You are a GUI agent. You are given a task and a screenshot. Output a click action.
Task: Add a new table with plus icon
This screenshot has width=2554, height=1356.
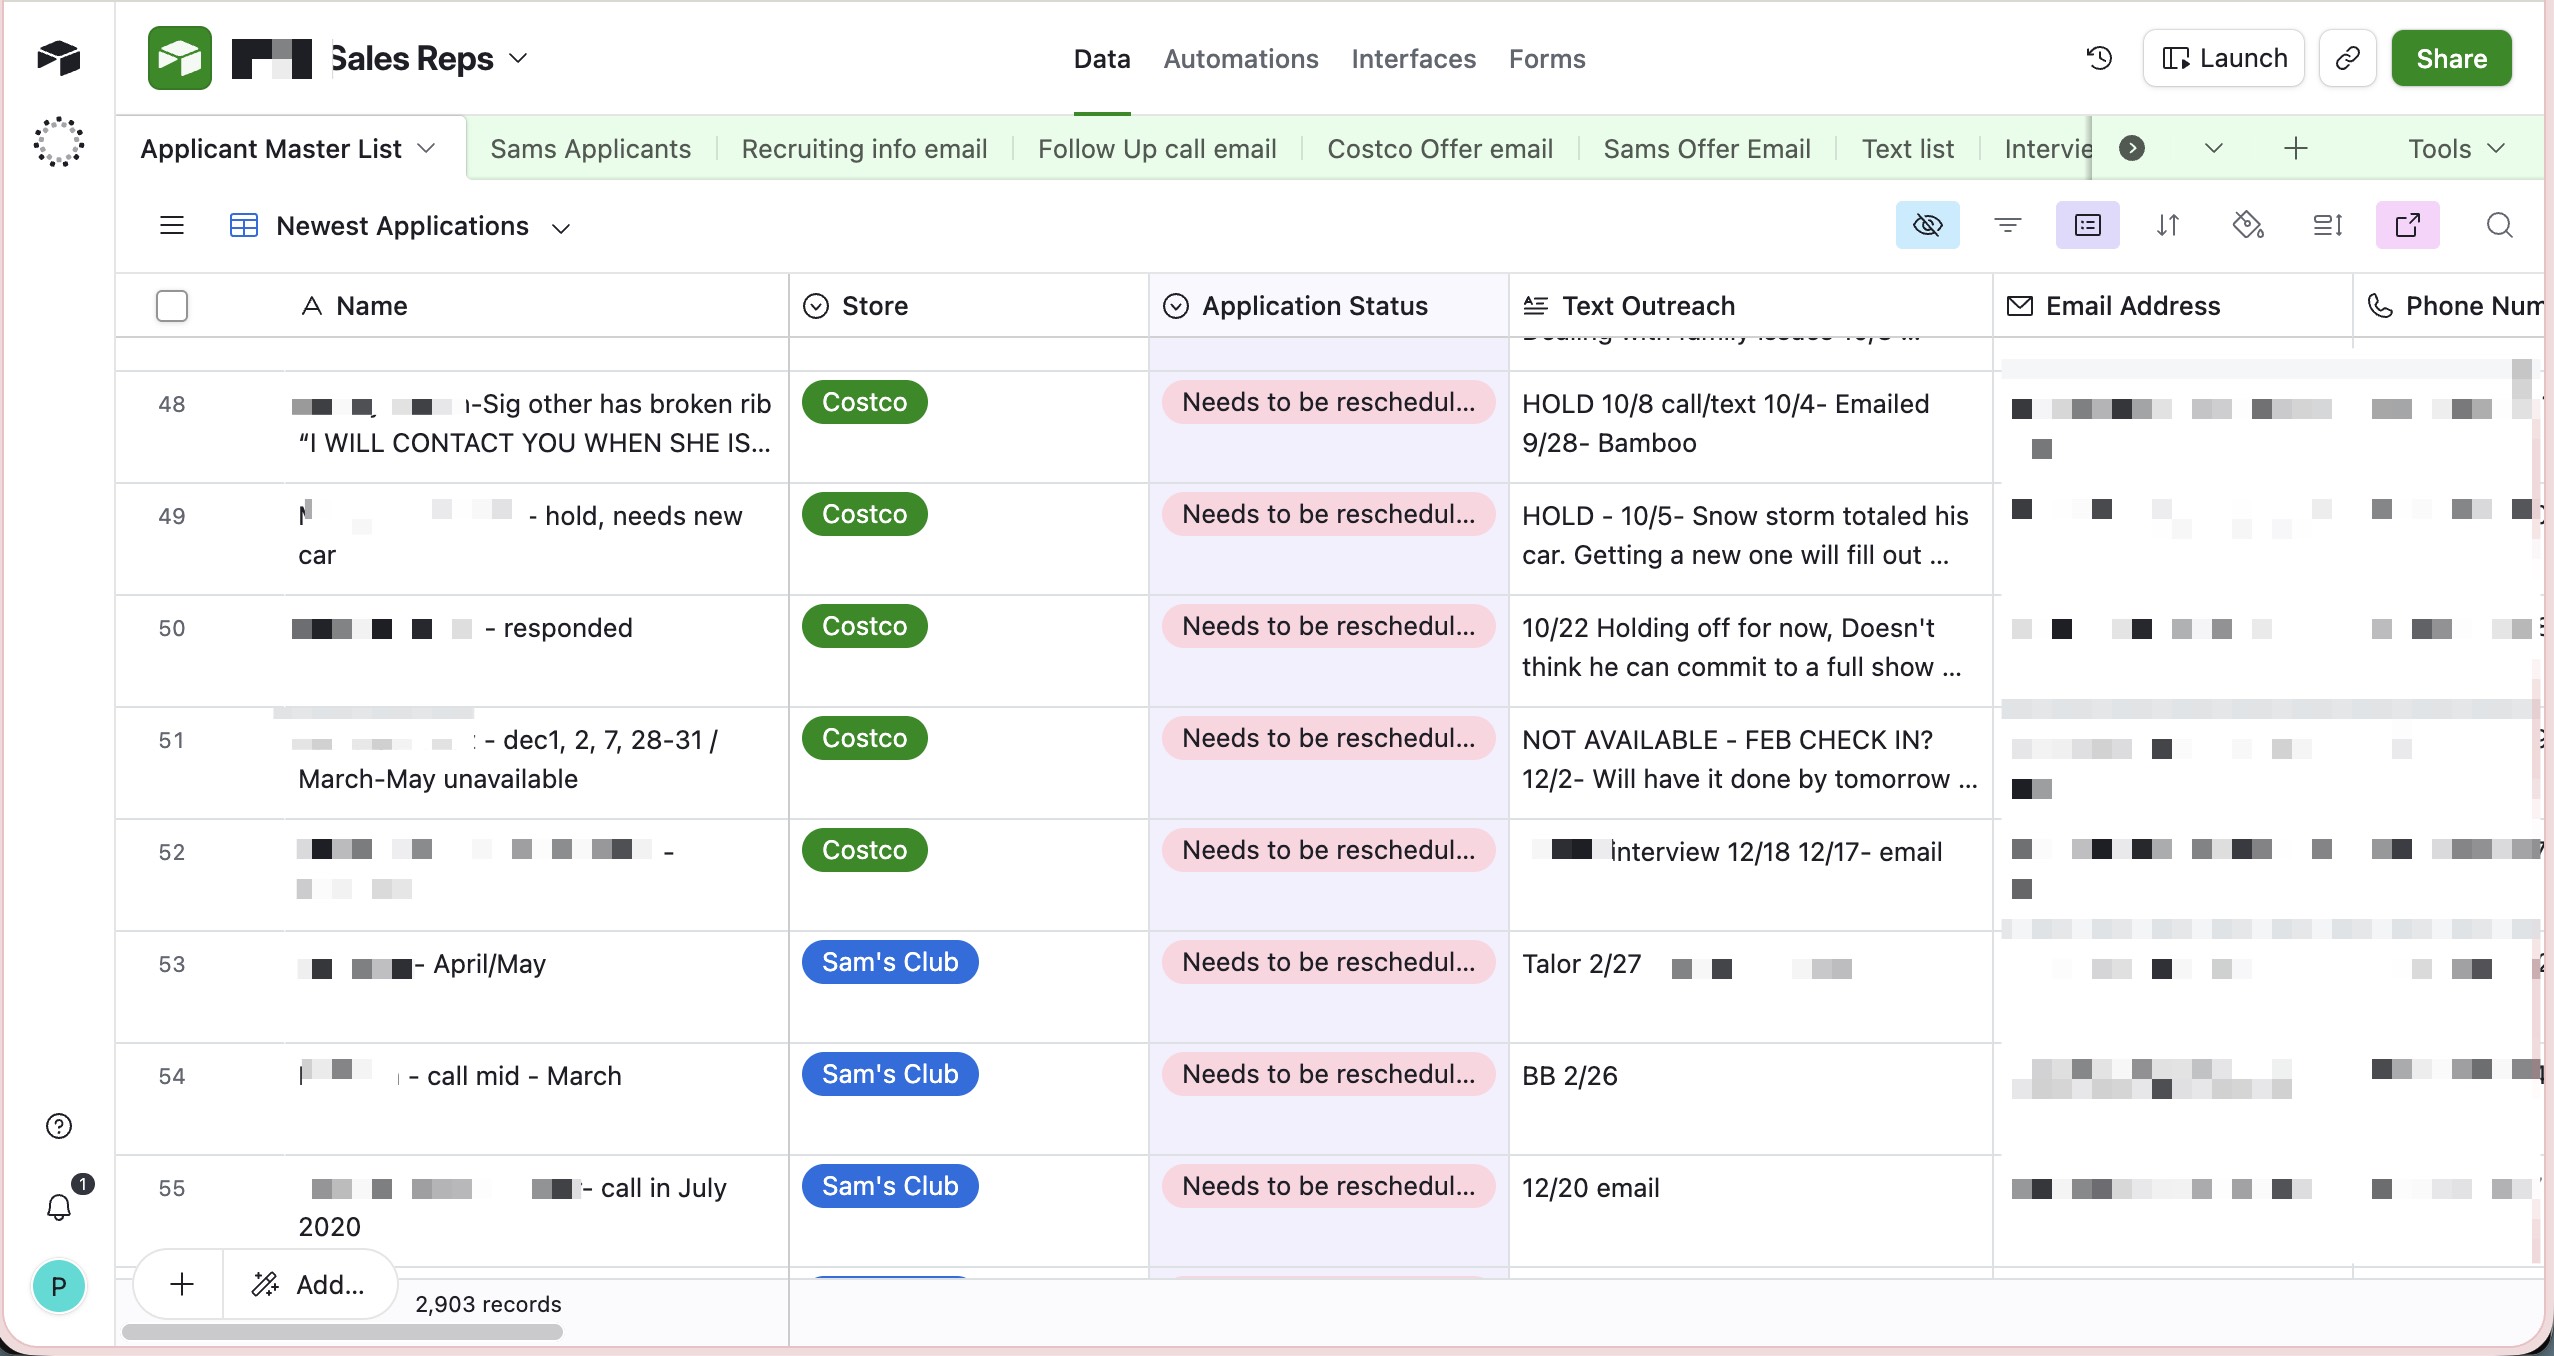tap(2296, 148)
